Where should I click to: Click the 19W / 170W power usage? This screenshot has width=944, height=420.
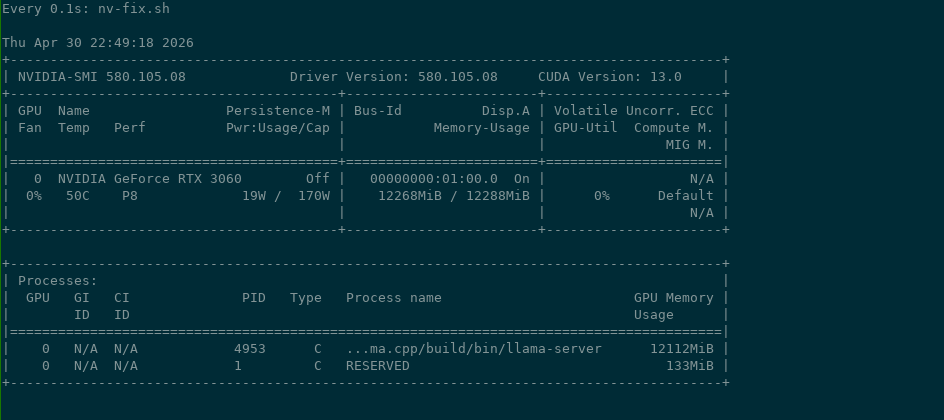pyautogui.click(x=286, y=196)
